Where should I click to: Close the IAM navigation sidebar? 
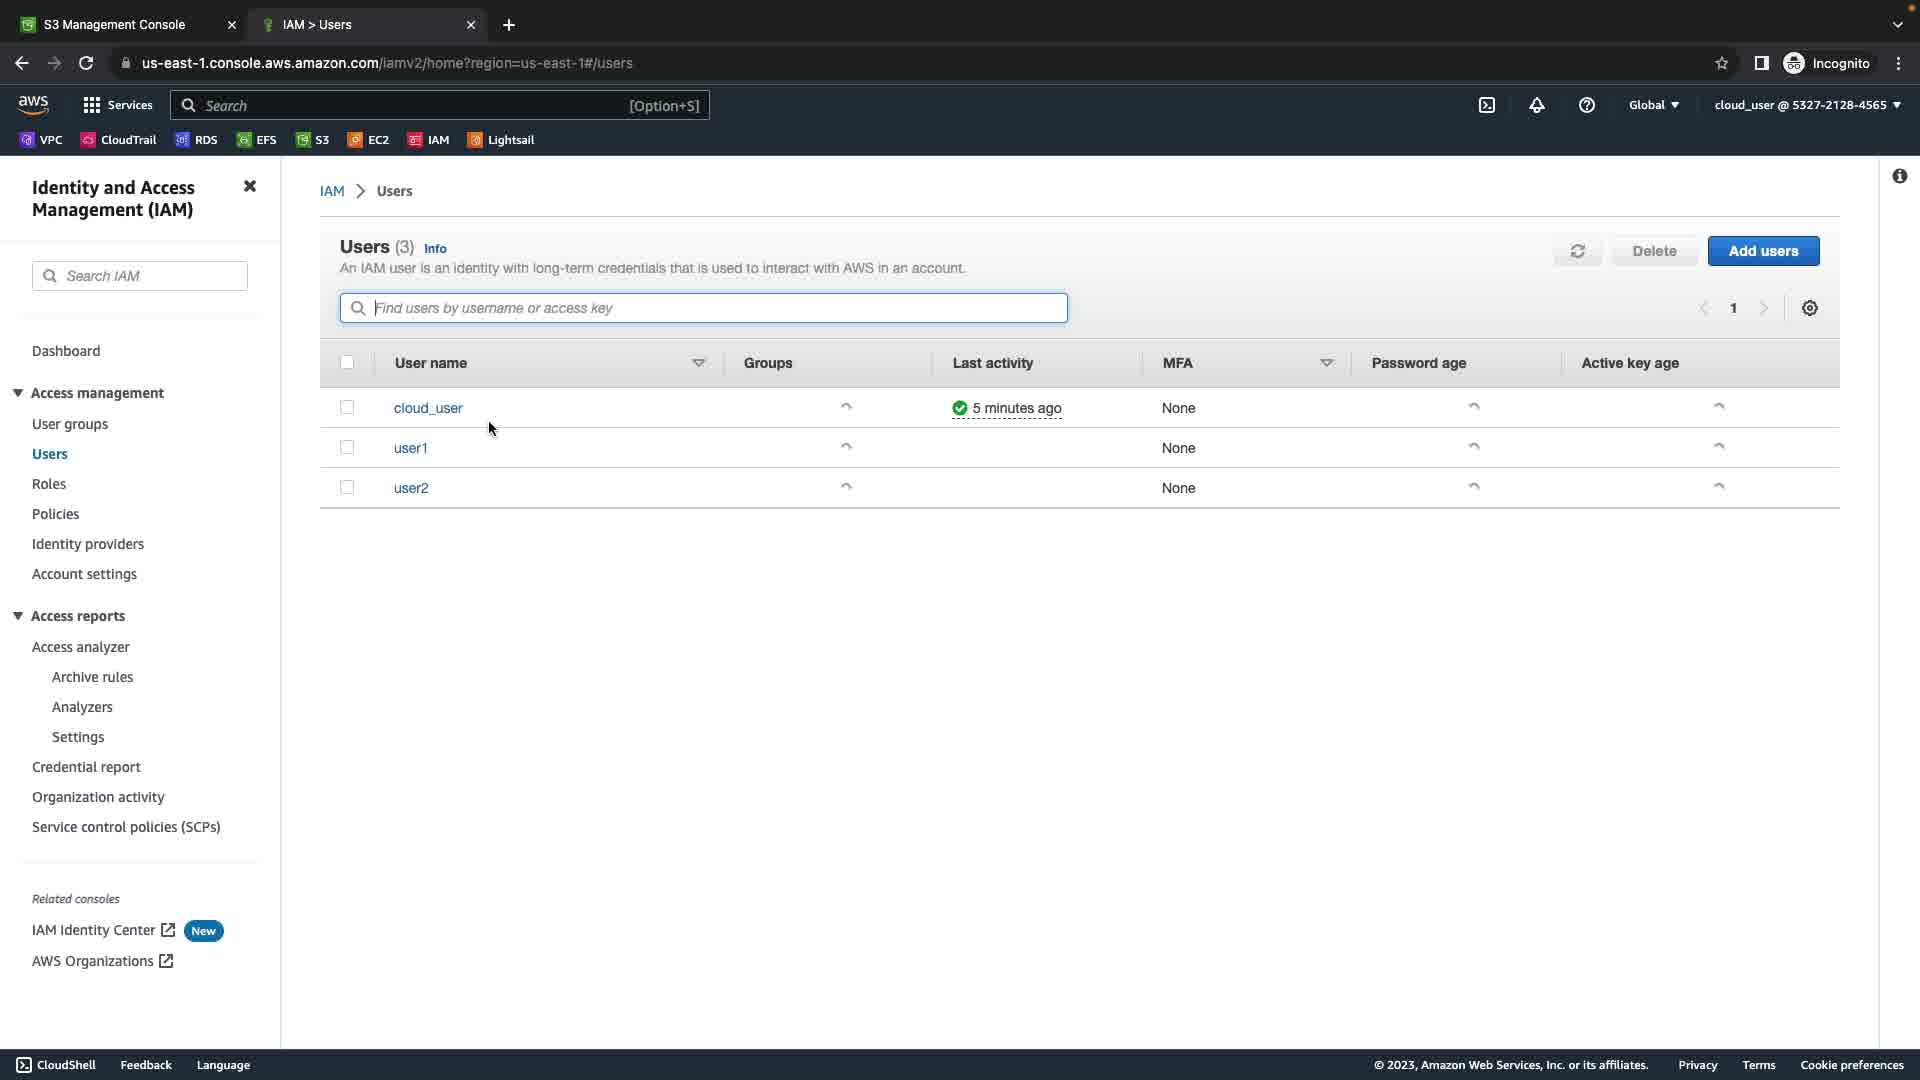click(250, 187)
